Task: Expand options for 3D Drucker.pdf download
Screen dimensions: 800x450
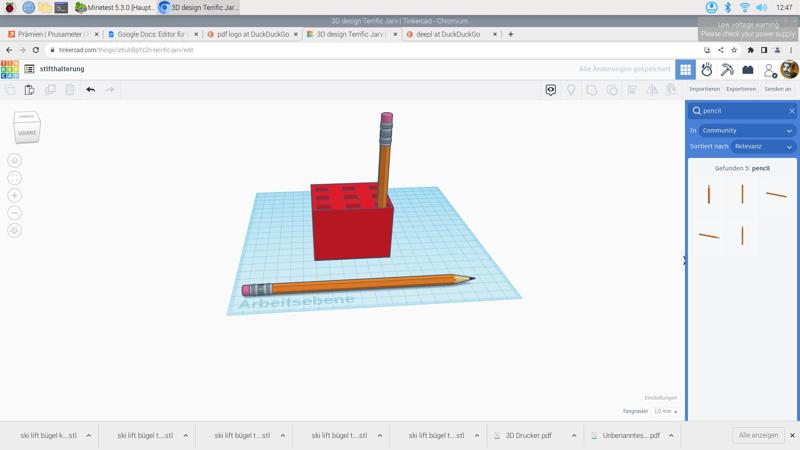Action: tap(574, 436)
